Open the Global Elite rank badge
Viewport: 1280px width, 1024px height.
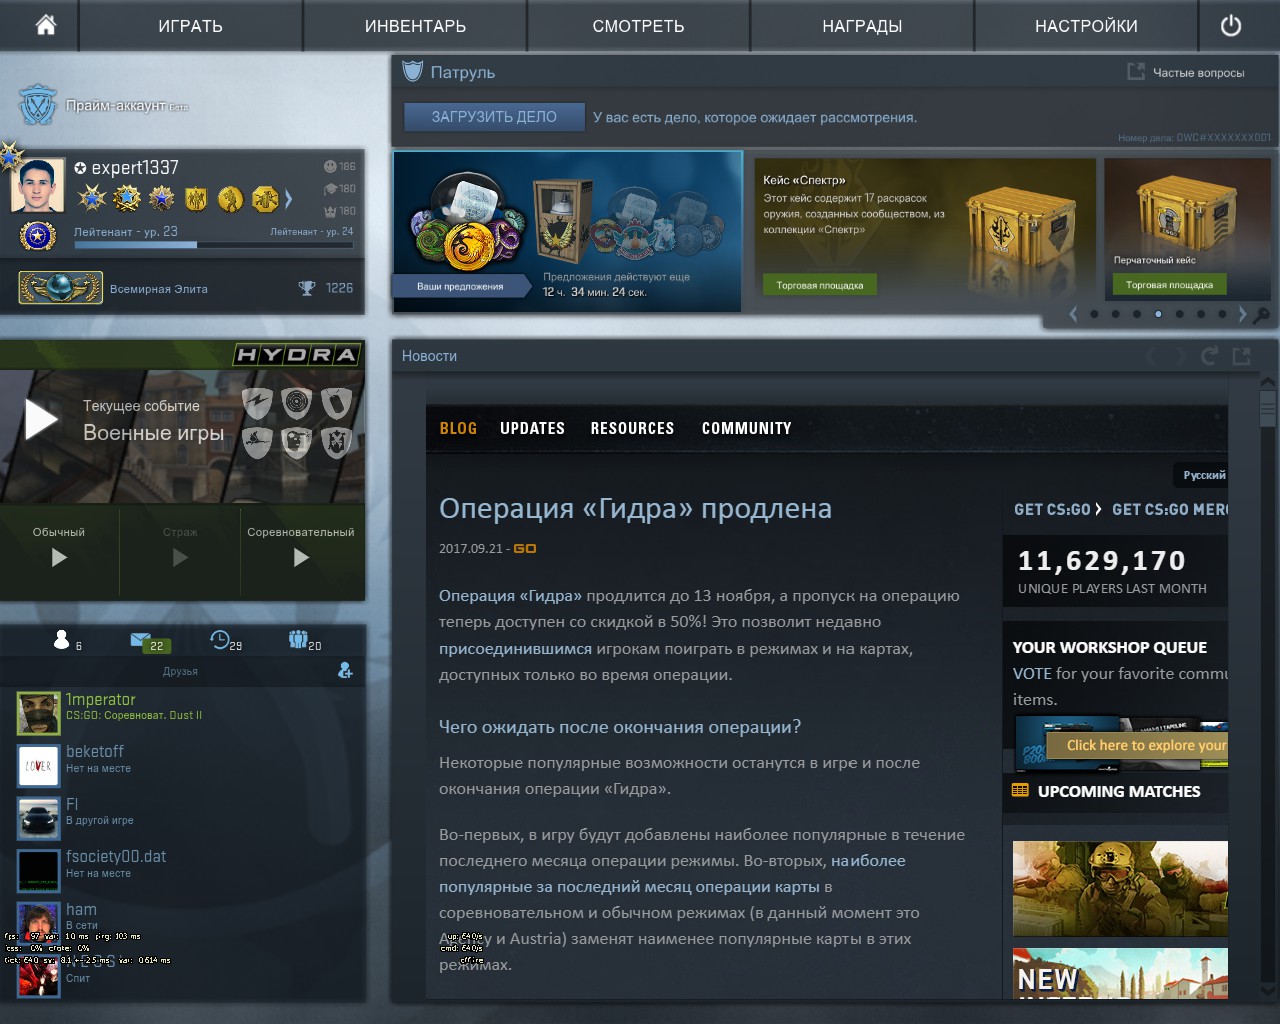[x=60, y=288]
